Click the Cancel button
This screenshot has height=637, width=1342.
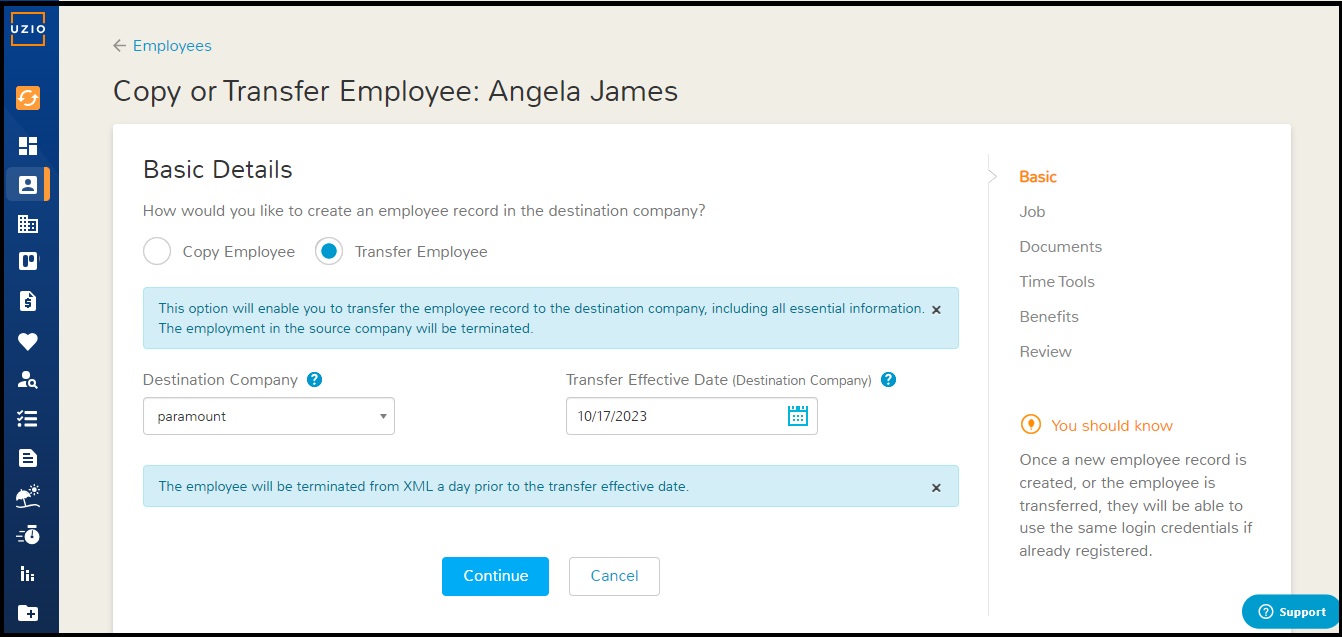614,576
